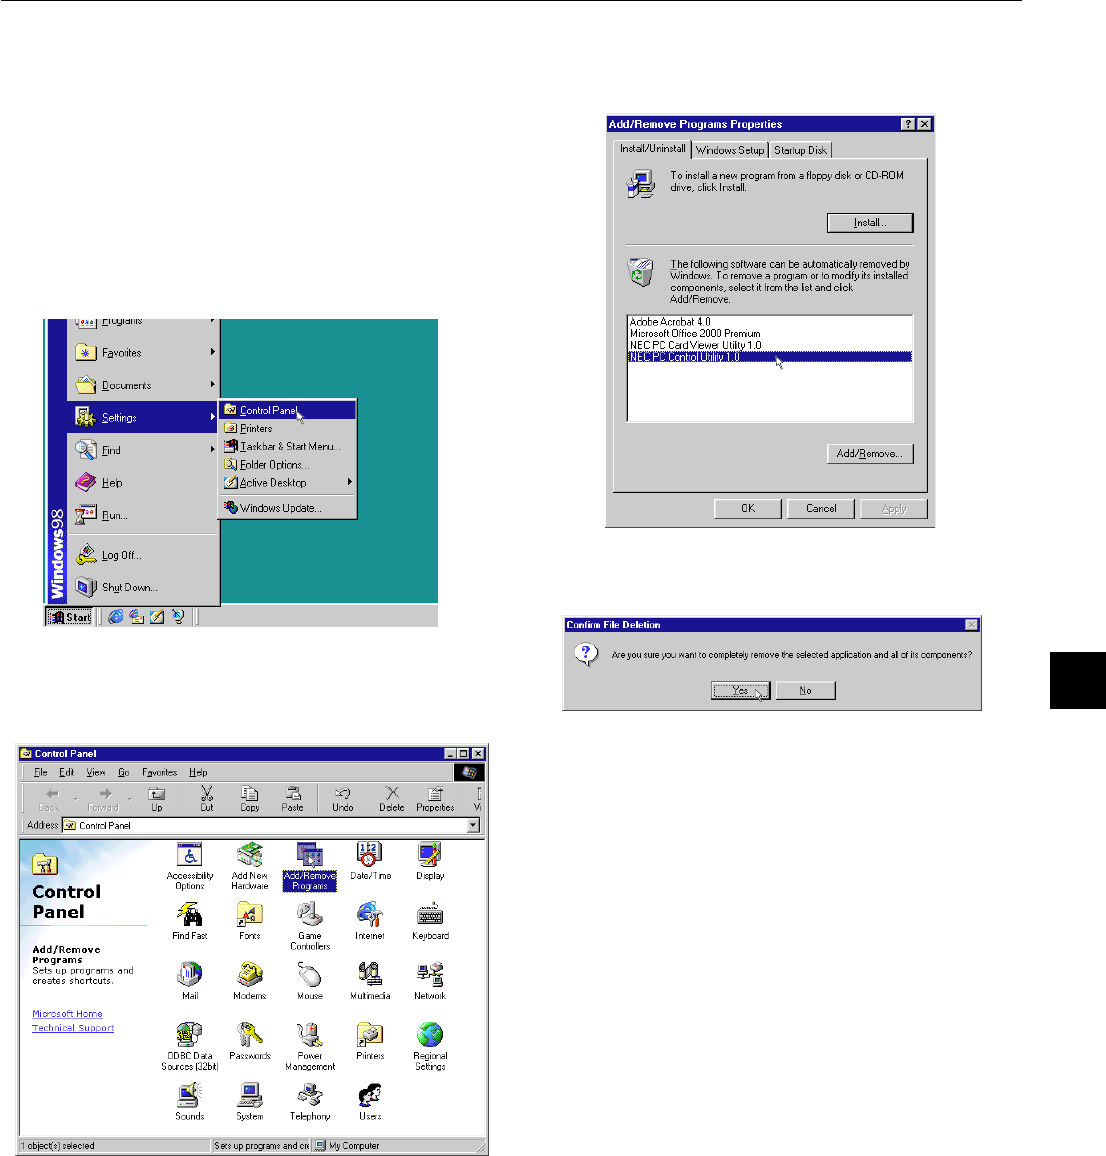Screen dimensions: 1106x1156
Task: Open the Keyboard applet
Action: click(430, 921)
